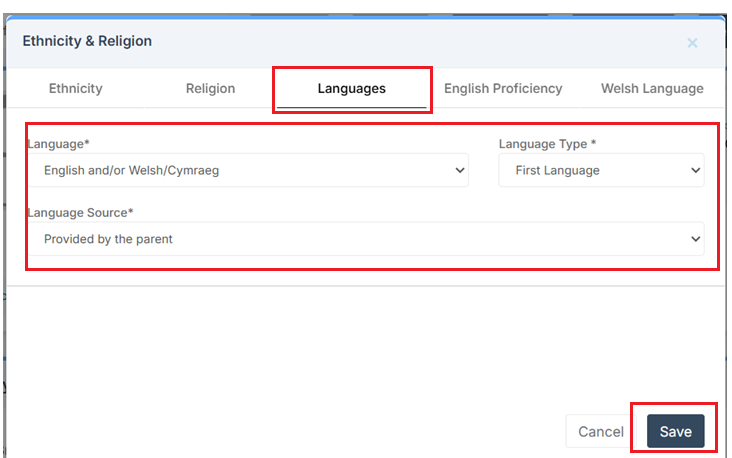Open the Welsh Language tab

(651, 88)
